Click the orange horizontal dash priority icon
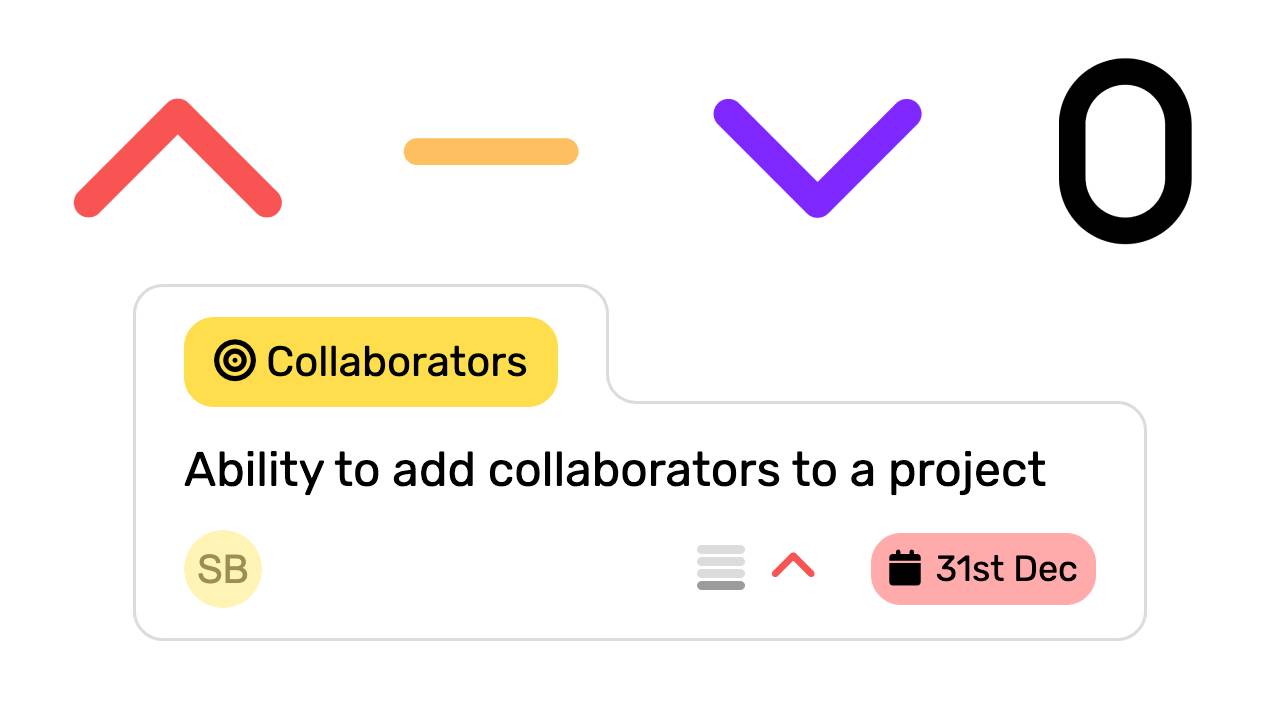The height and width of the screenshot is (720, 1280). tap(491, 151)
